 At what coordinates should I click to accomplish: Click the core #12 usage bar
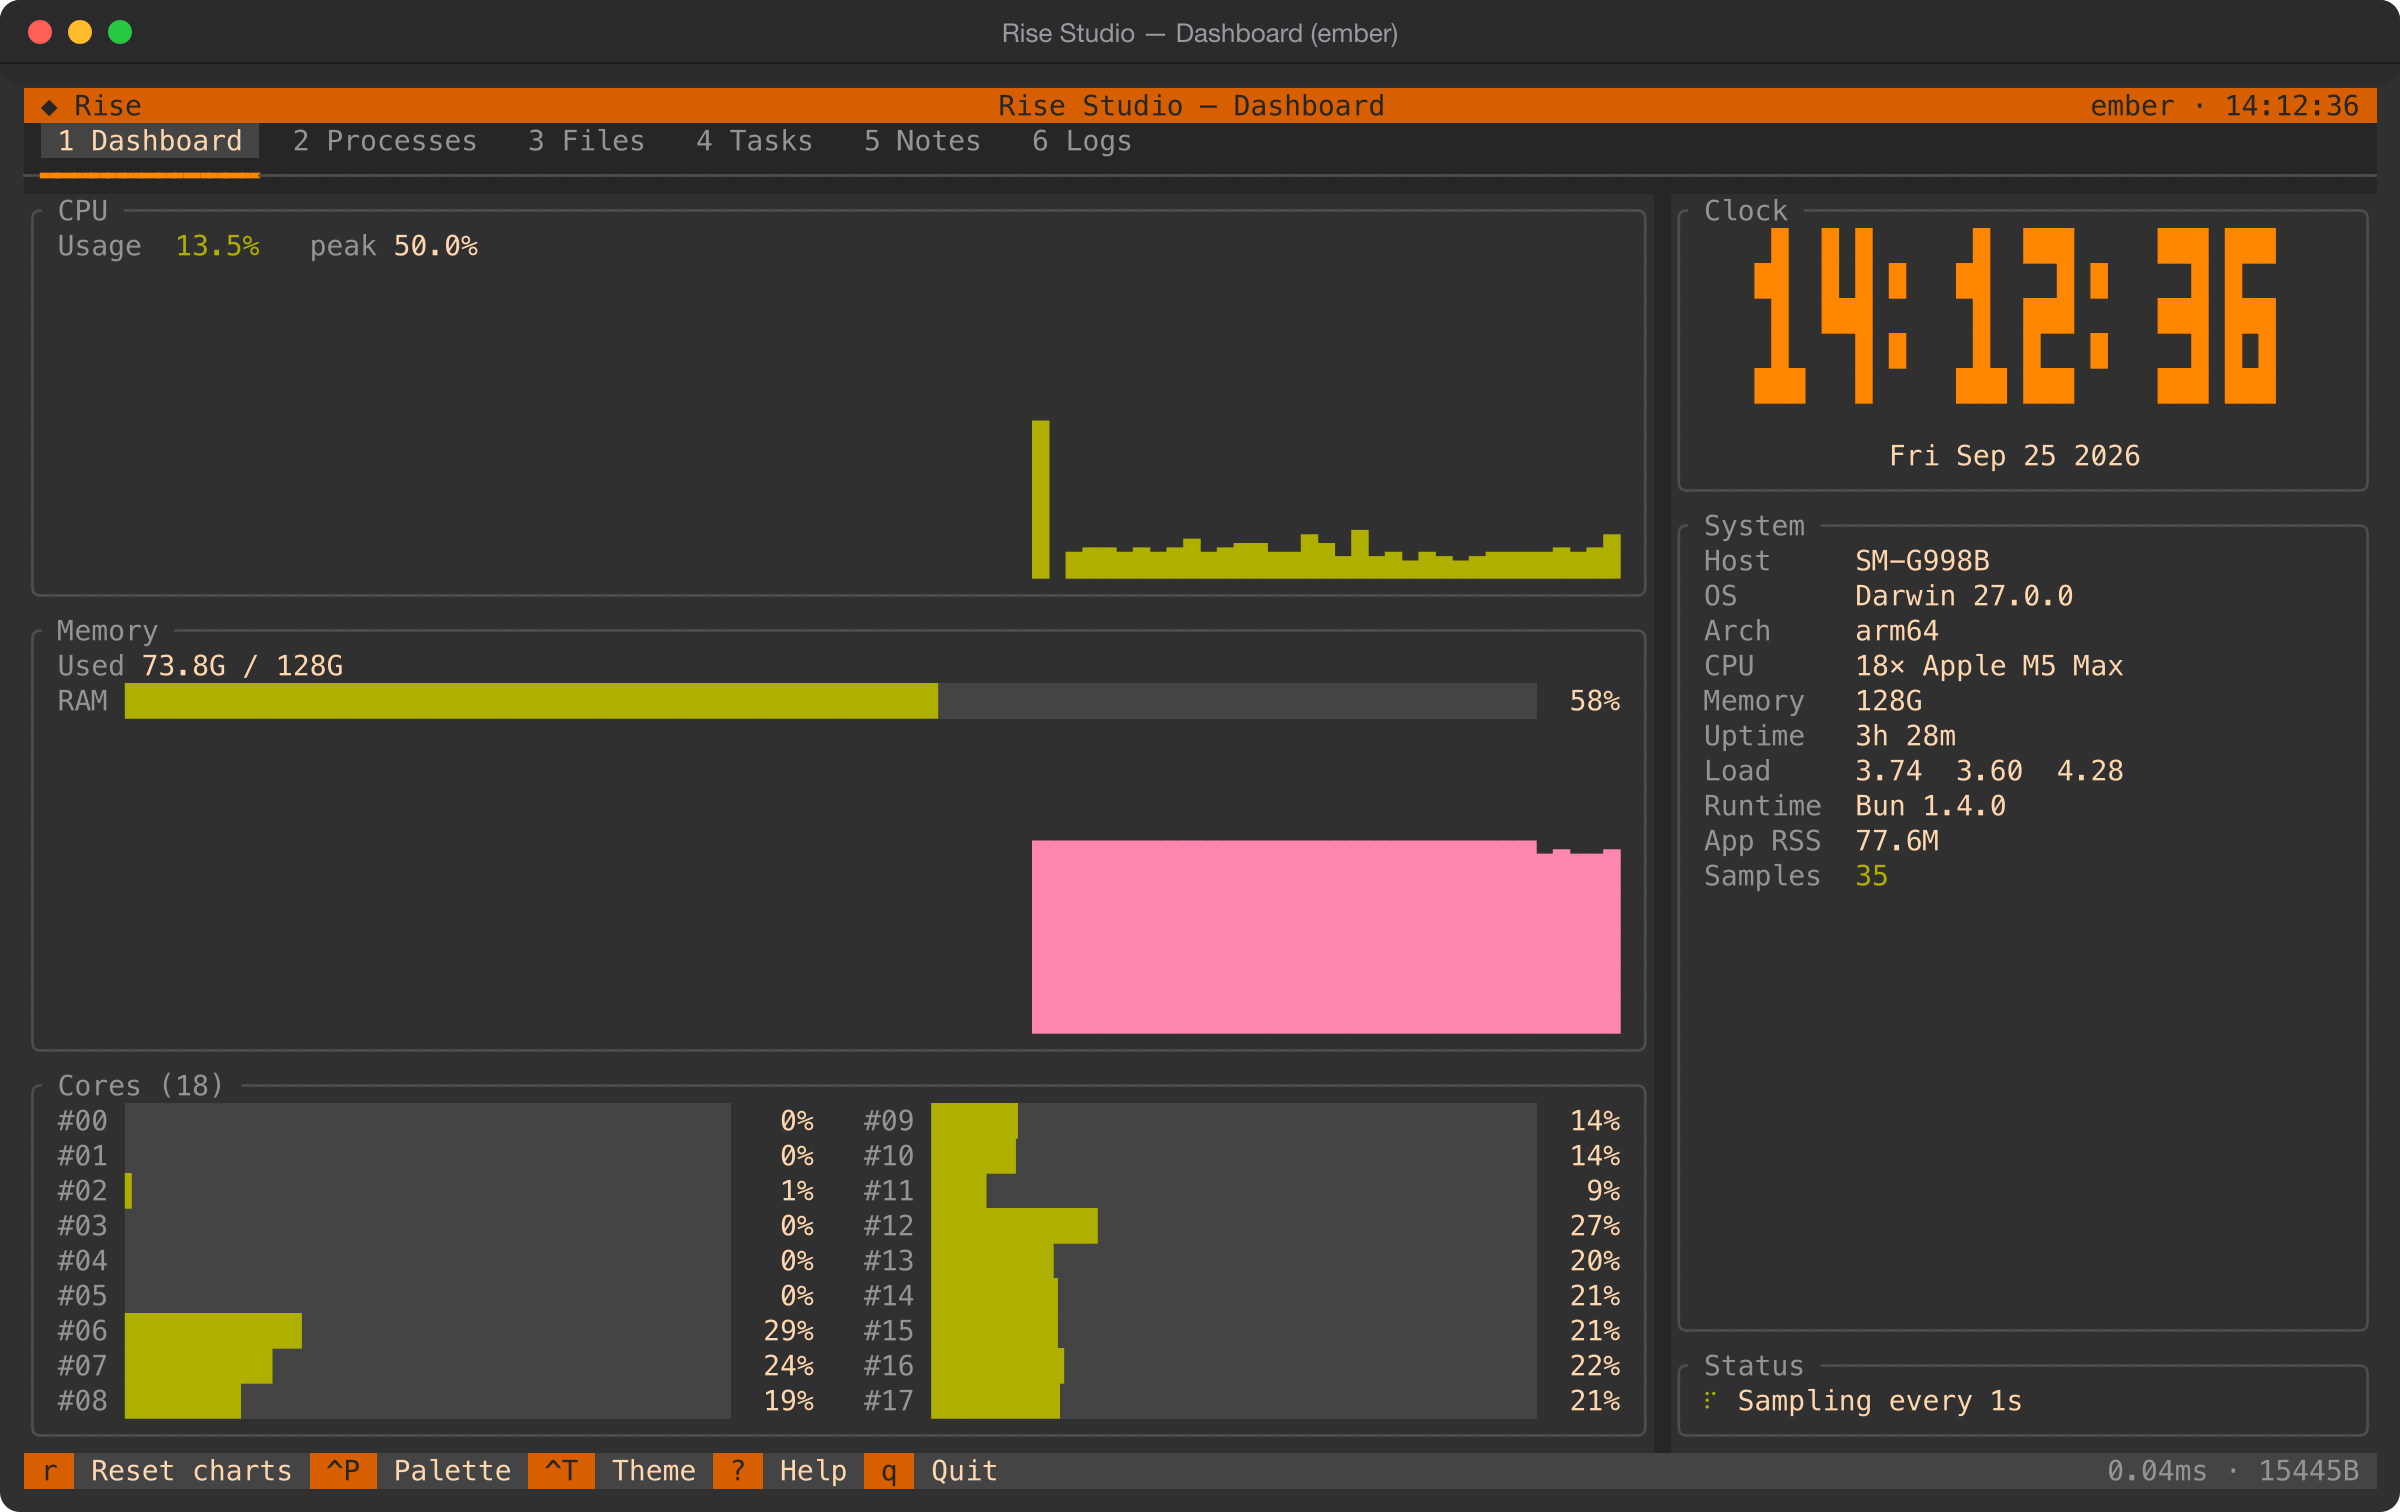(1233, 1226)
